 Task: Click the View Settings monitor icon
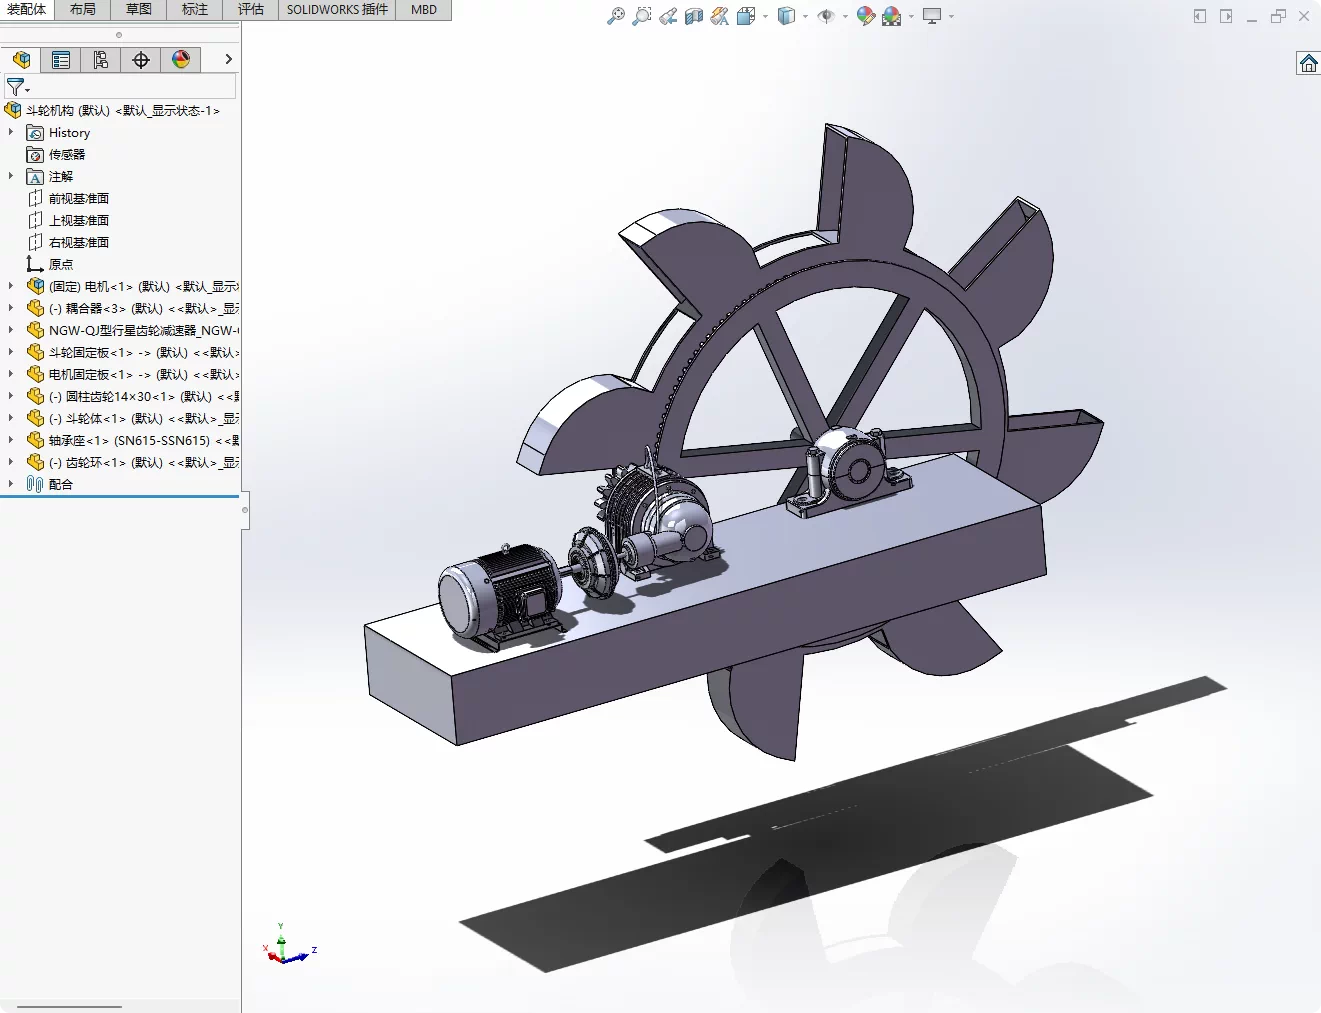tap(932, 16)
